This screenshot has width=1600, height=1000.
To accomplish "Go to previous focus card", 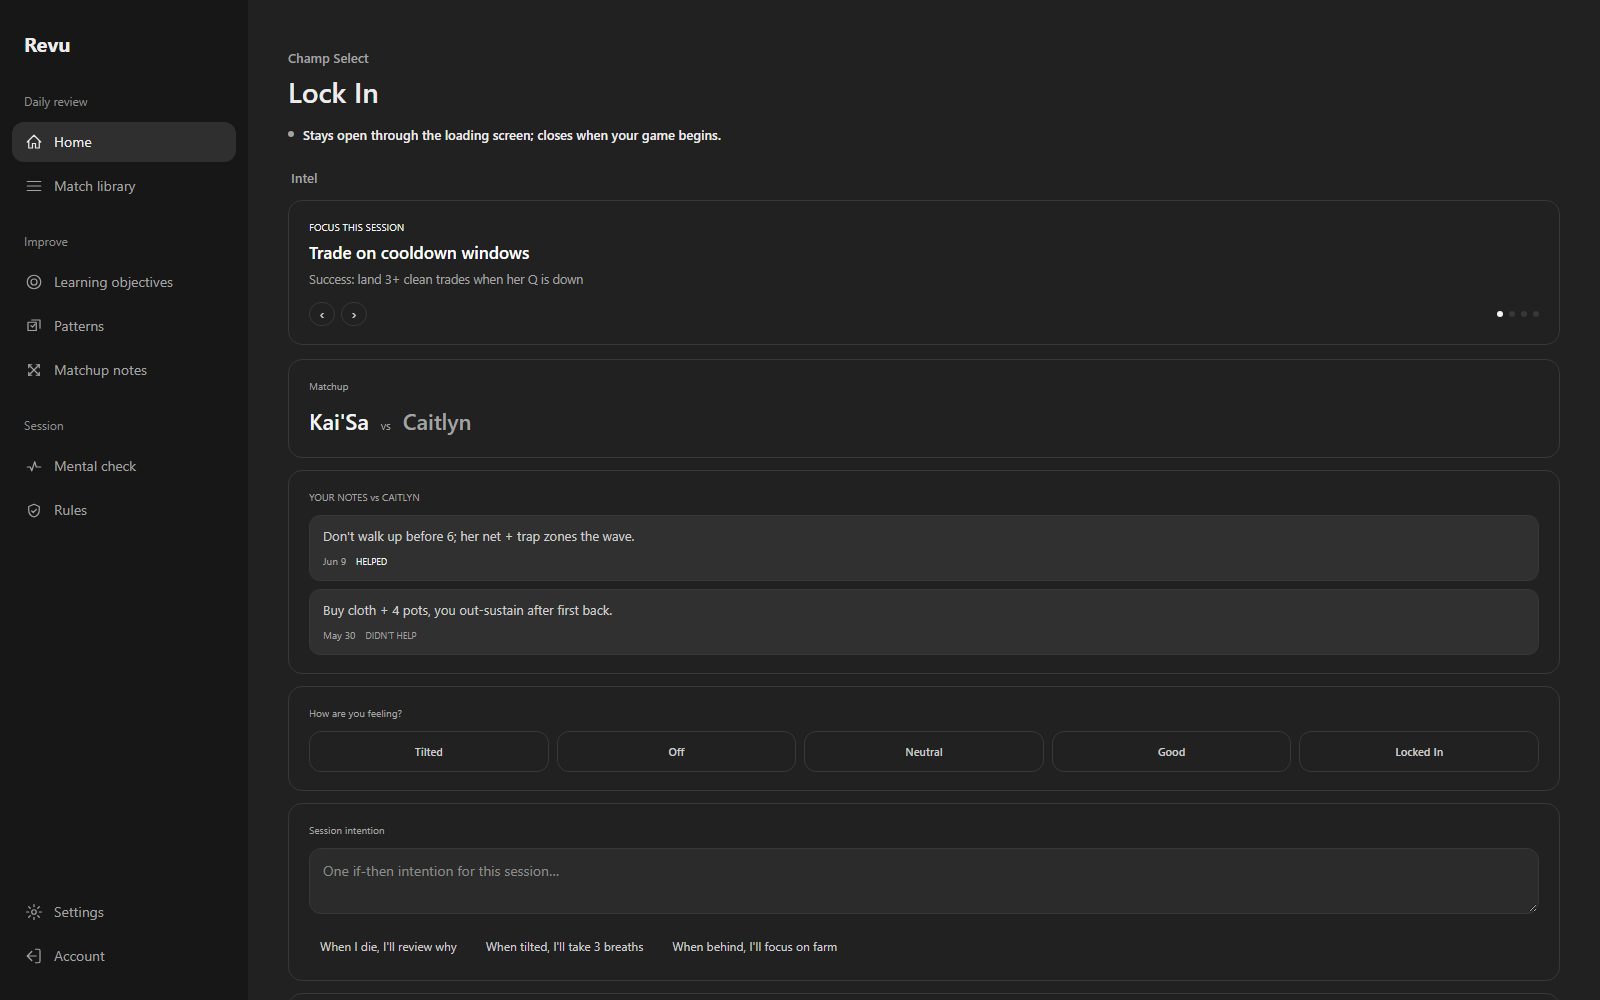I will [x=322, y=315].
